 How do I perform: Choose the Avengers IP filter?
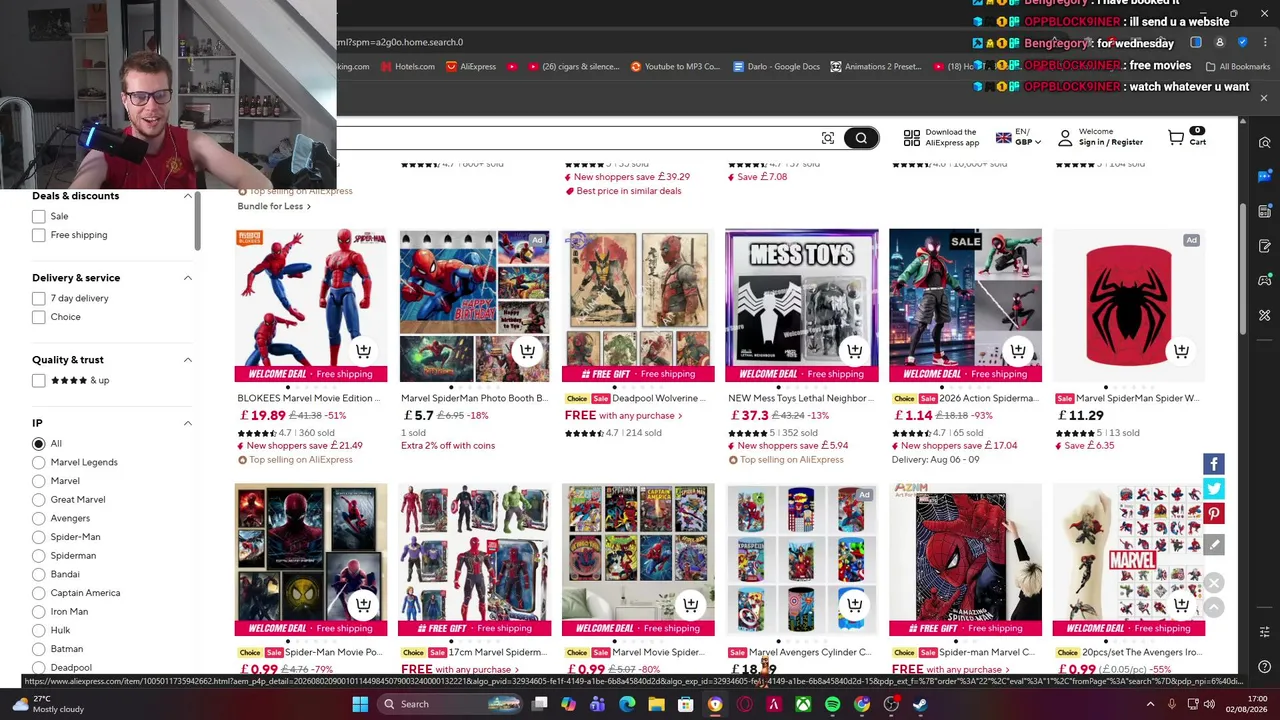tap(39, 518)
